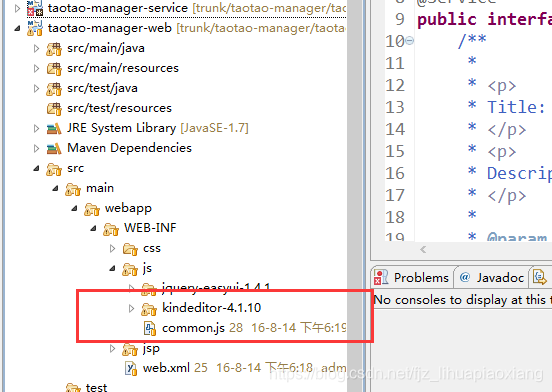Click the WEB-INF folder icon
This screenshot has width=552, height=392.
[111, 229]
